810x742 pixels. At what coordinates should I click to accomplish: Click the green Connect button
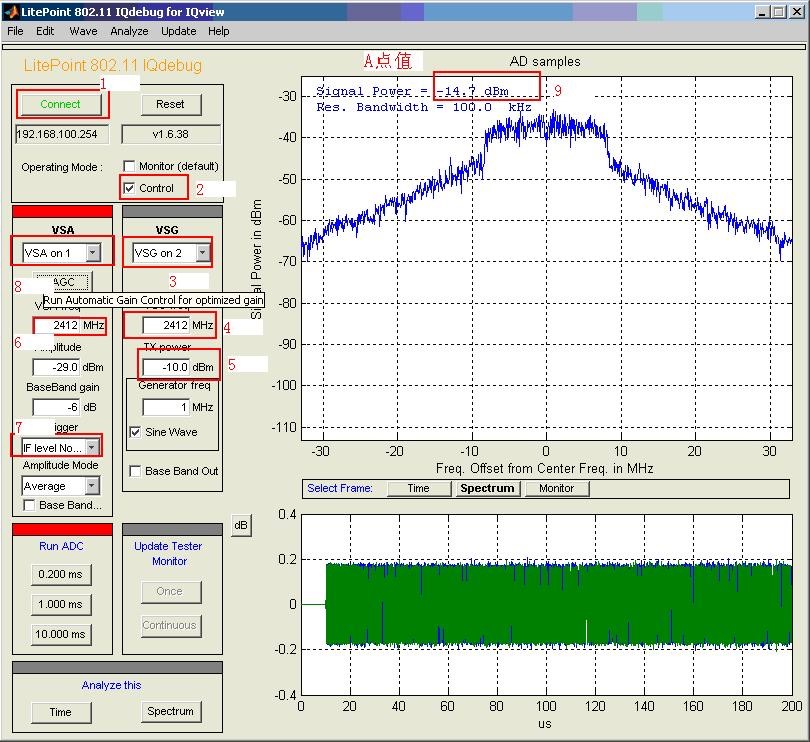(60, 104)
